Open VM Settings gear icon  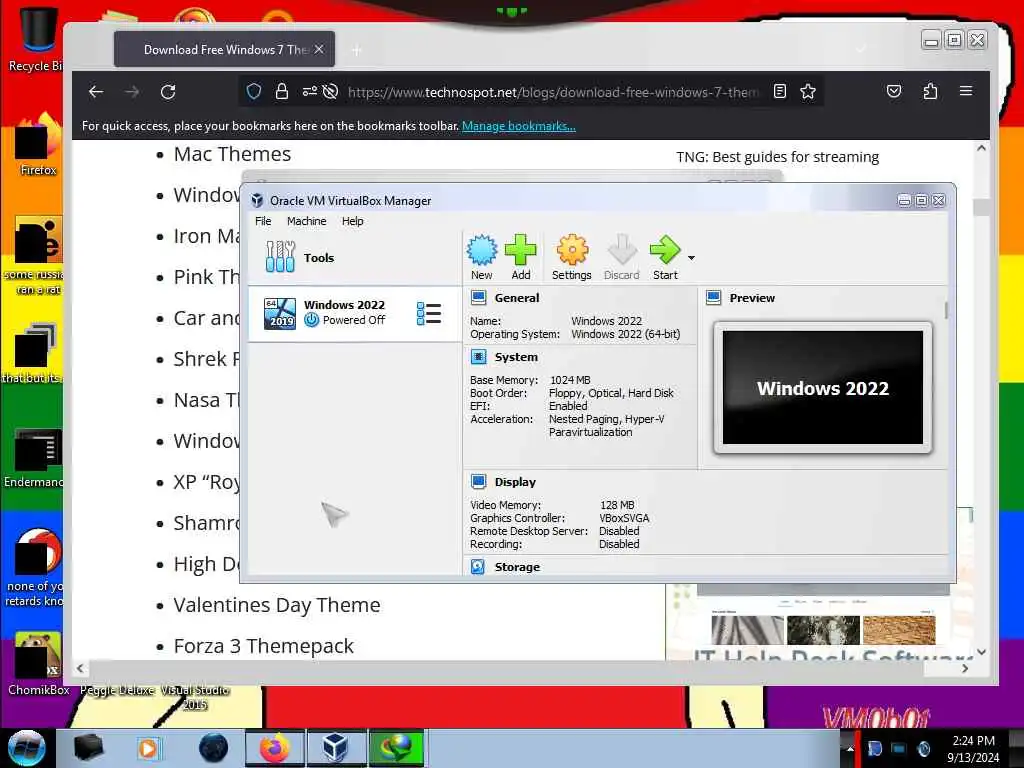coord(571,257)
